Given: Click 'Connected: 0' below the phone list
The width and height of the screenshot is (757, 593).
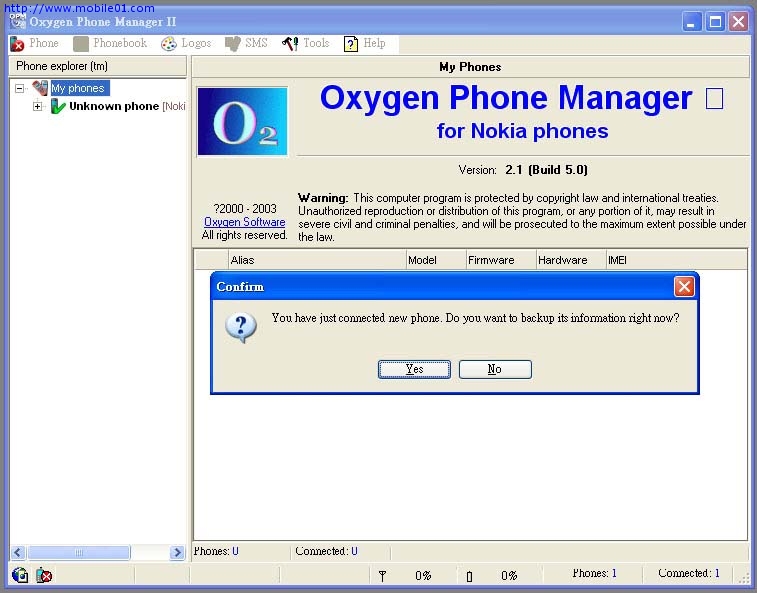Looking at the screenshot, I should (x=326, y=551).
